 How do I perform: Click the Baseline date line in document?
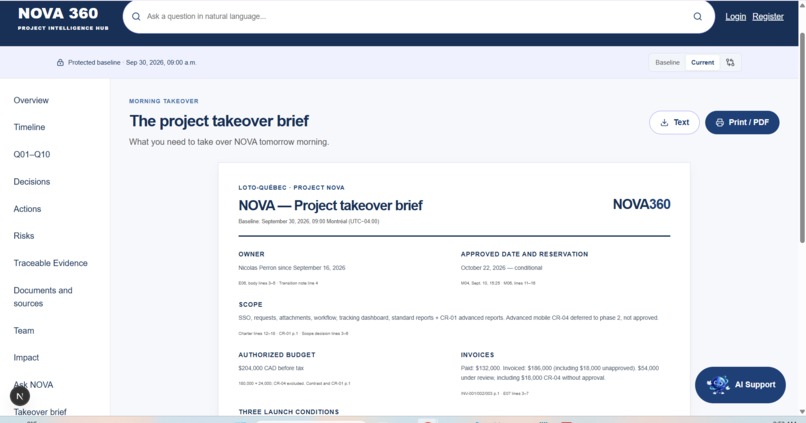(x=308, y=222)
